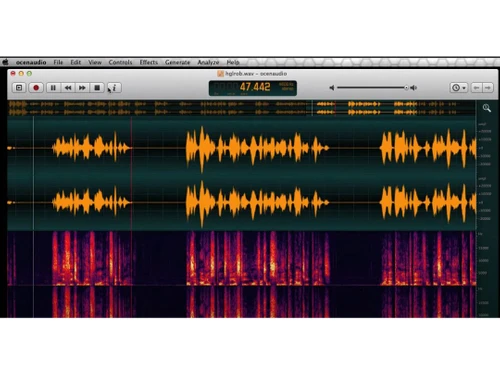Click the upper channel waveform
The height and width of the screenshot is (375, 500).
pos(242,148)
